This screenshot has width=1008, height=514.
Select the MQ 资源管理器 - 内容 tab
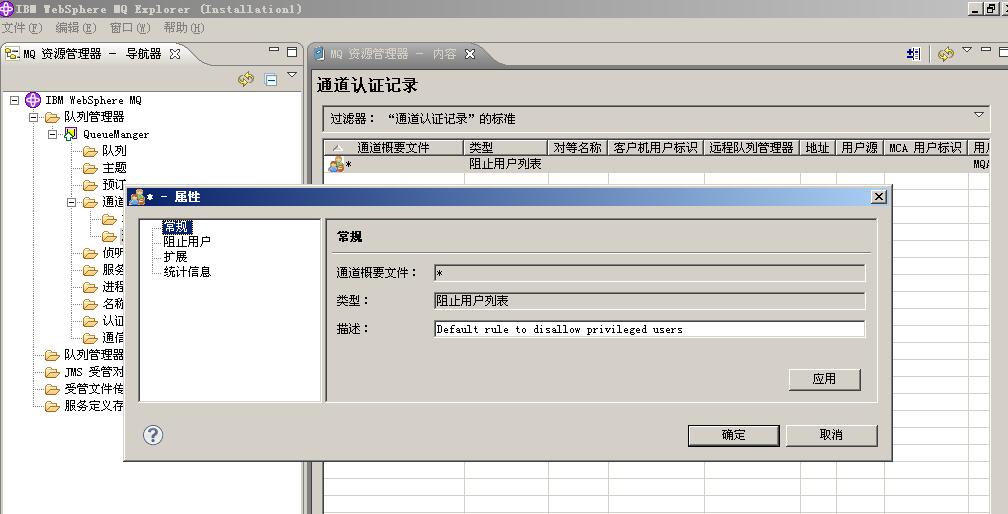pyautogui.click(x=393, y=54)
